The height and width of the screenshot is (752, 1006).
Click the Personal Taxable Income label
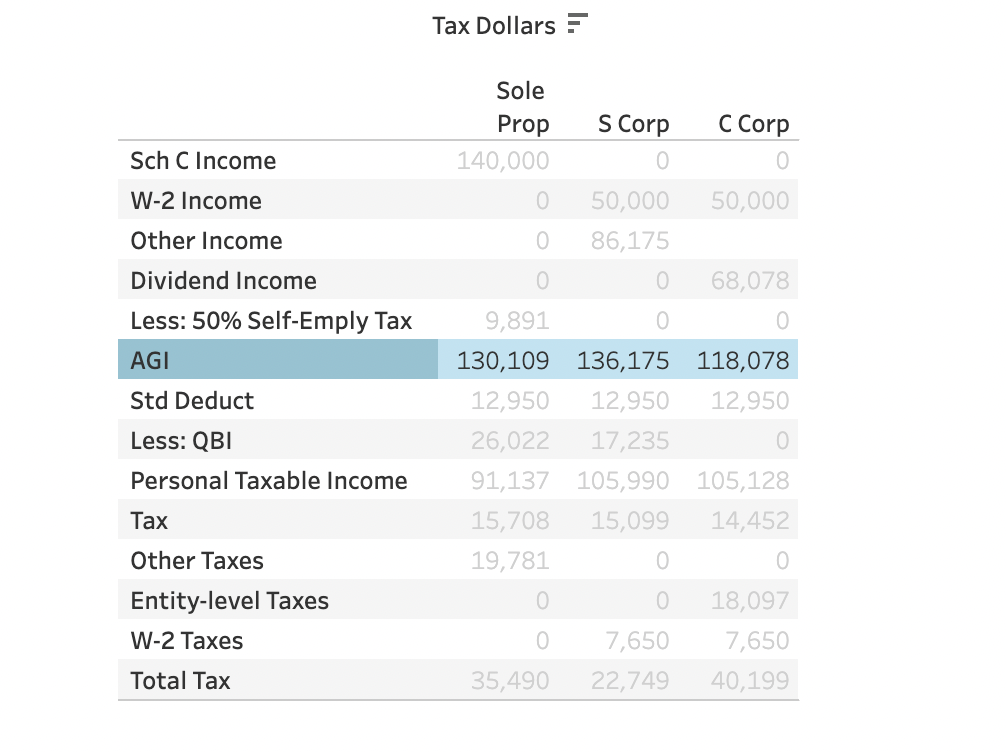click(269, 481)
